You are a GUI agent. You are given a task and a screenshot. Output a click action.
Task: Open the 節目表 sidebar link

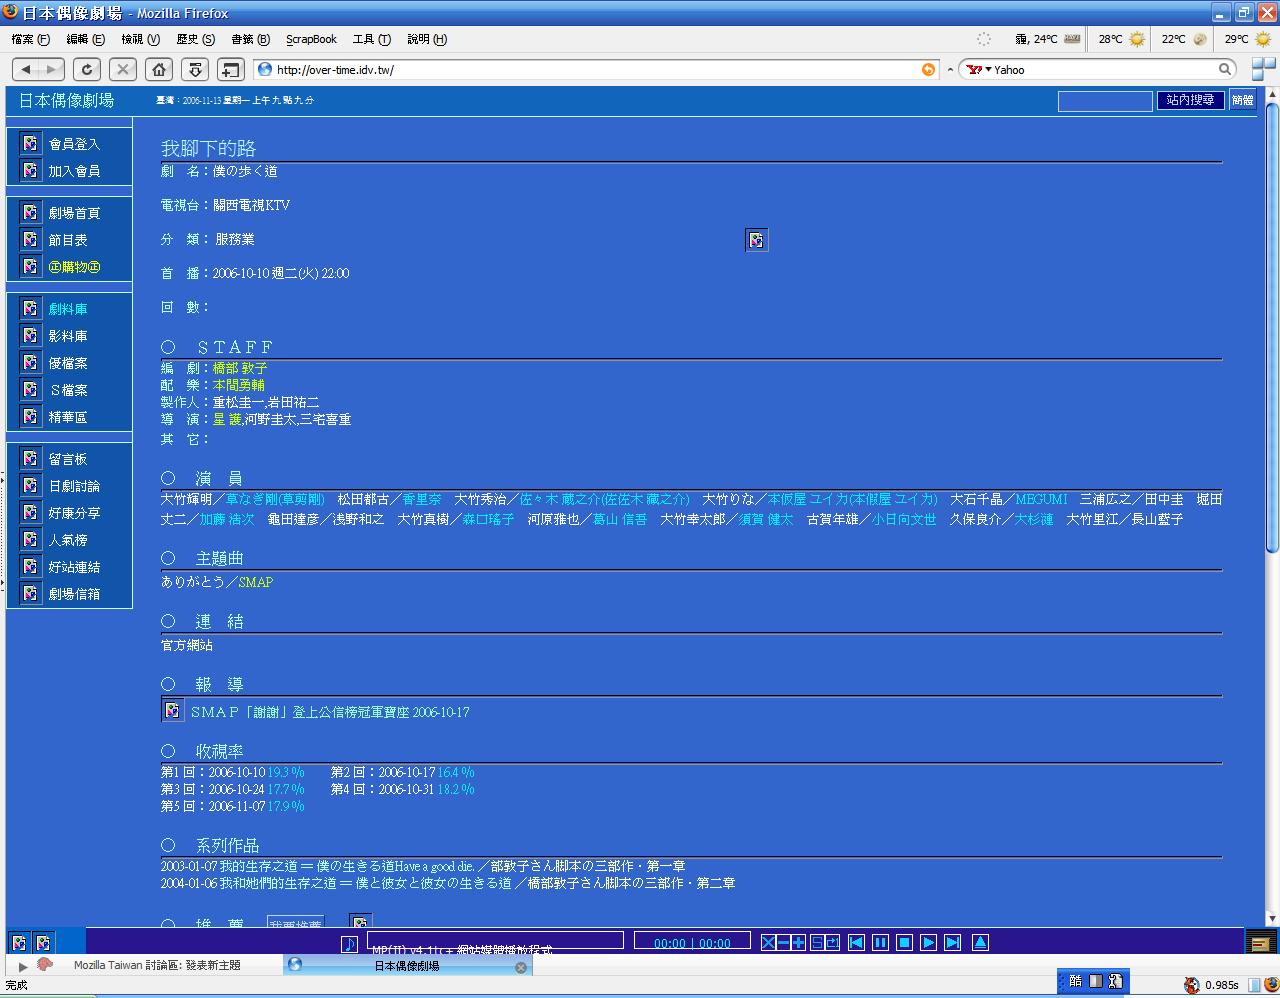click(x=68, y=240)
